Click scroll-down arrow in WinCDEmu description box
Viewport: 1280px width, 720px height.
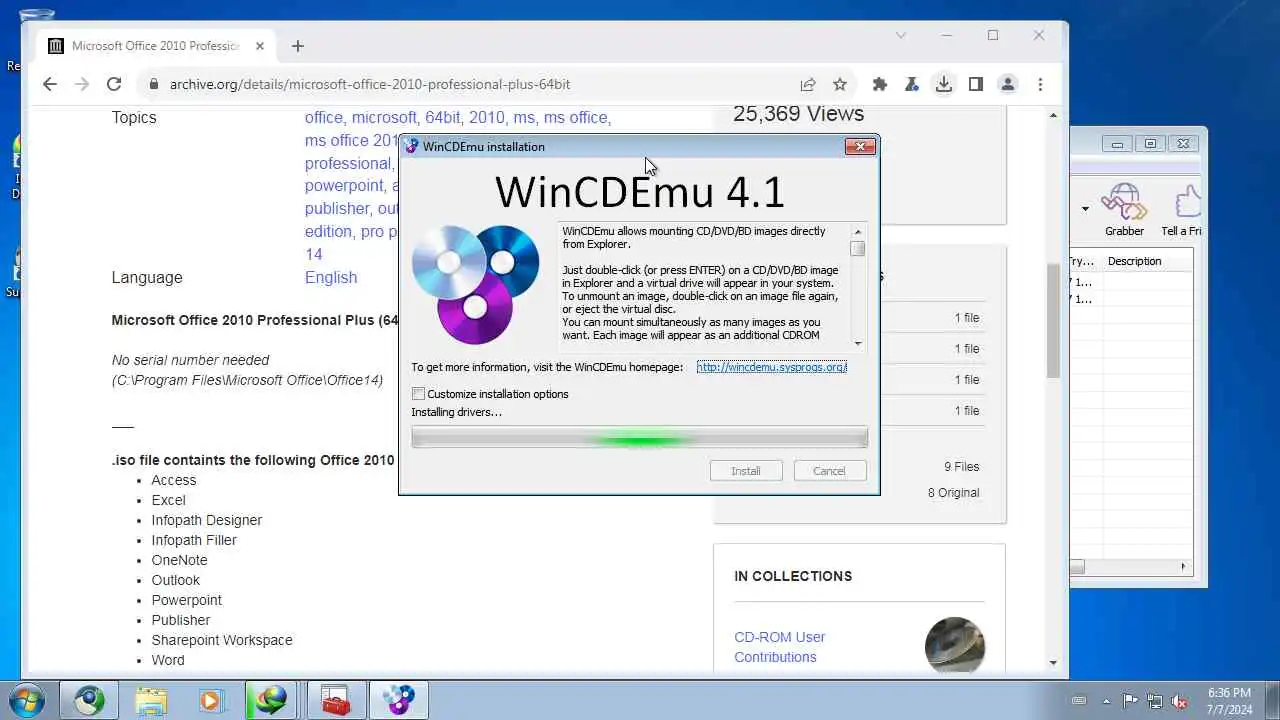[858, 342]
